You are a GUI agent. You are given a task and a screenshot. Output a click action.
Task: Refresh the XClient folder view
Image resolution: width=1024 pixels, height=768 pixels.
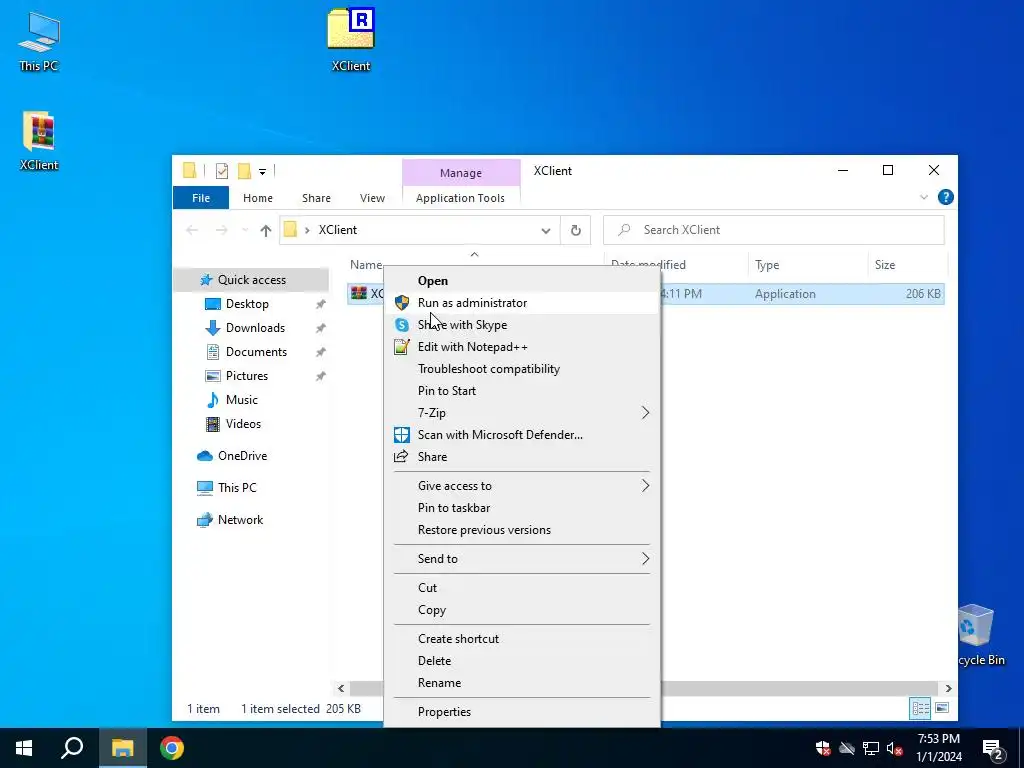[575, 230]
